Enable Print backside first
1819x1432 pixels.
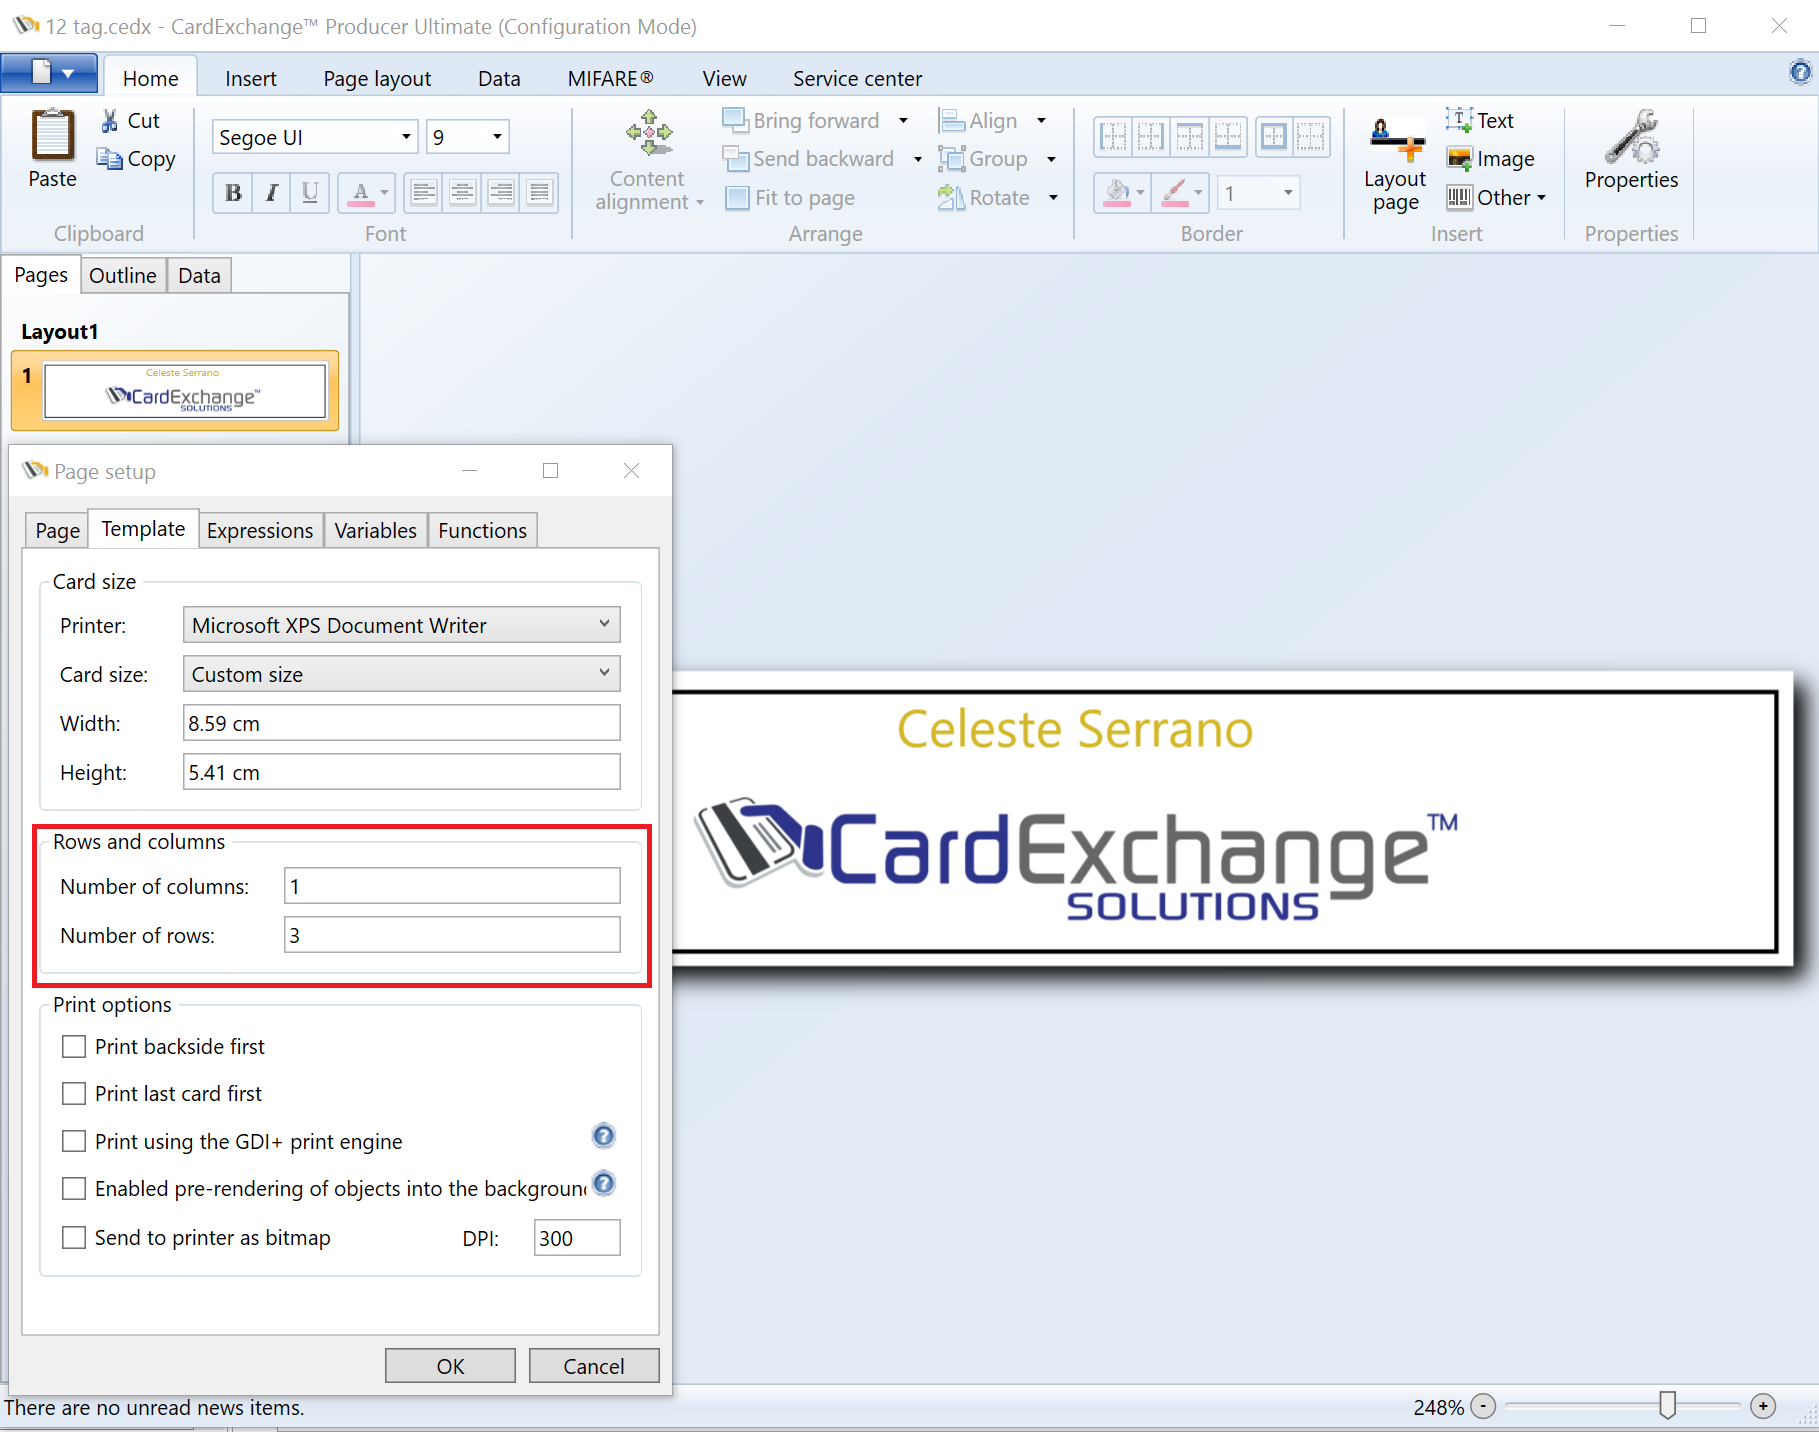(x=74, y=1047)
